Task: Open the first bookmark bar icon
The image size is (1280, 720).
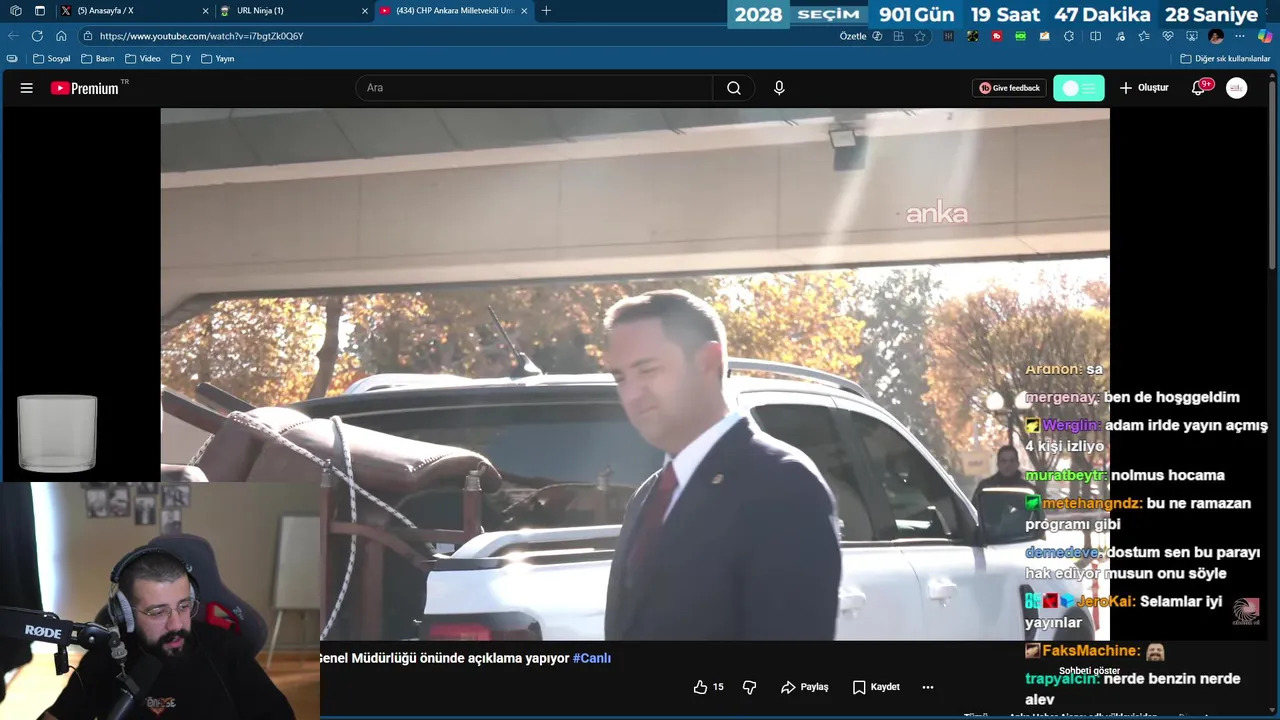Action: (12, 59)
